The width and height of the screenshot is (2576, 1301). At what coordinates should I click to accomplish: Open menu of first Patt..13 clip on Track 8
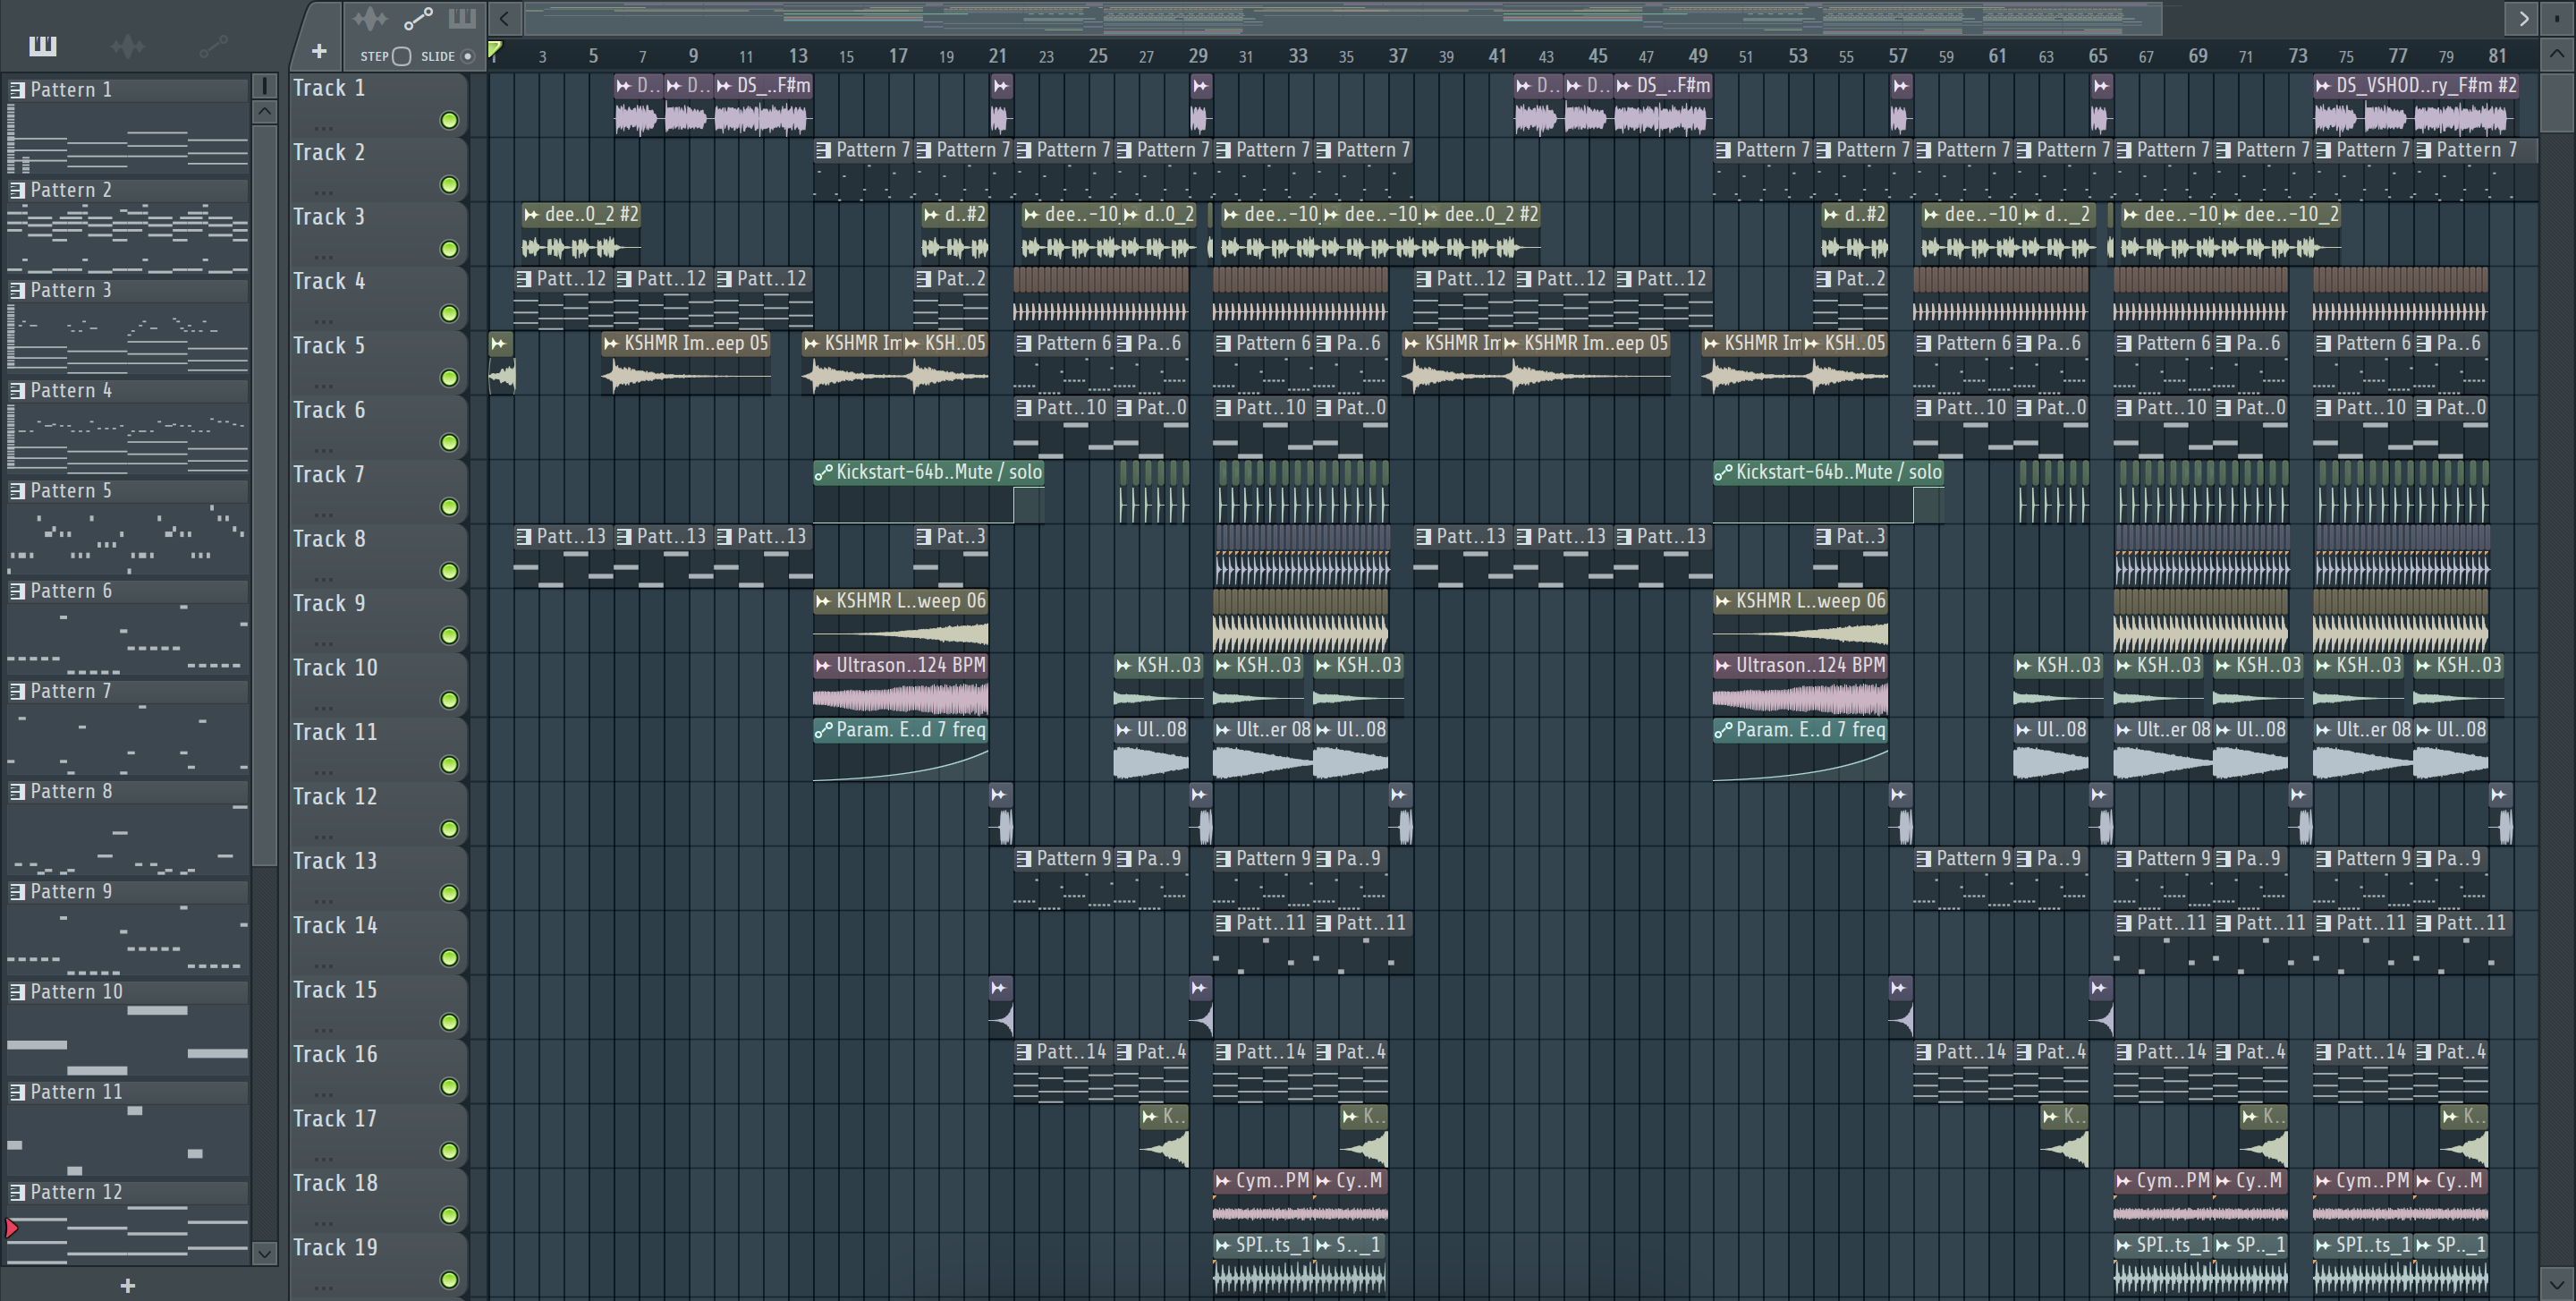pos(524,537)
